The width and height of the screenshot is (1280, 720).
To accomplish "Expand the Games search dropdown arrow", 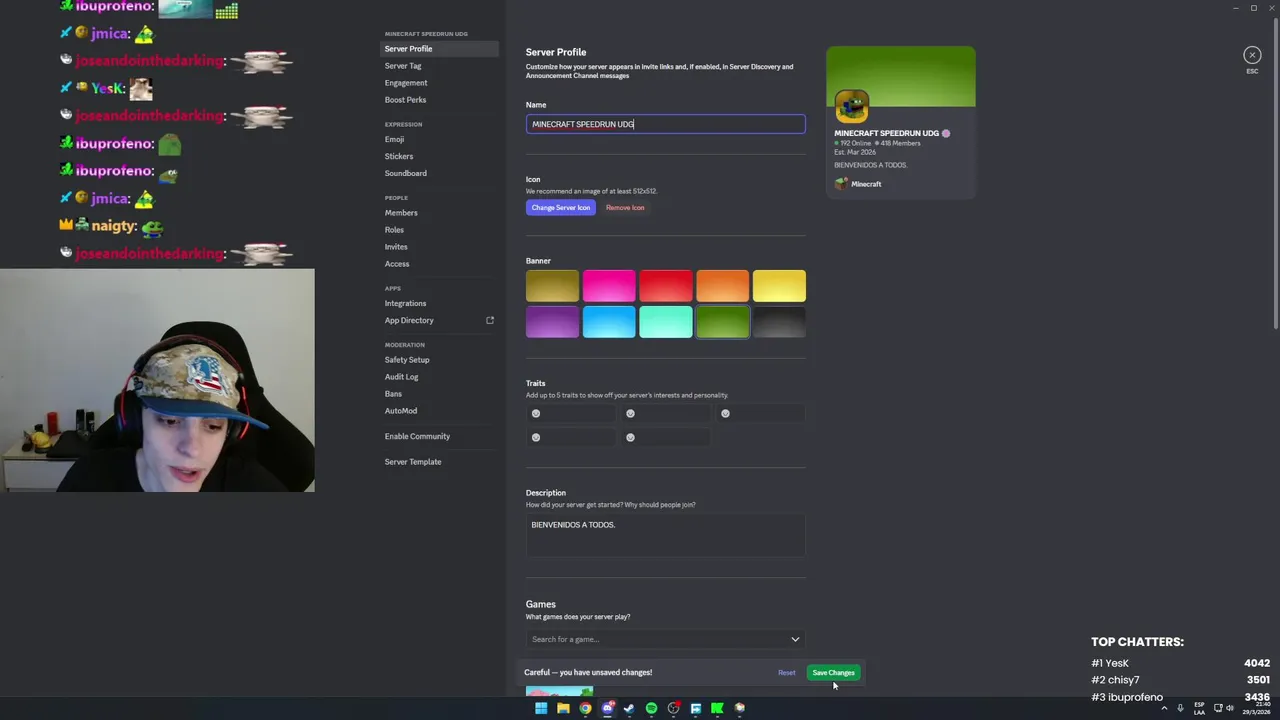I will click(x=795, y=639).
